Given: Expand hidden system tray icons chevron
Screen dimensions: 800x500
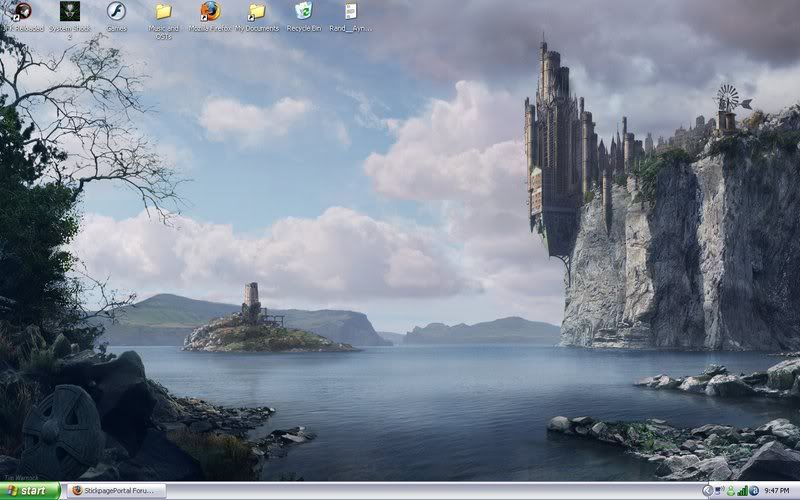Looking at the screenshot, I should pyautogui.click(x=706, y=491).
